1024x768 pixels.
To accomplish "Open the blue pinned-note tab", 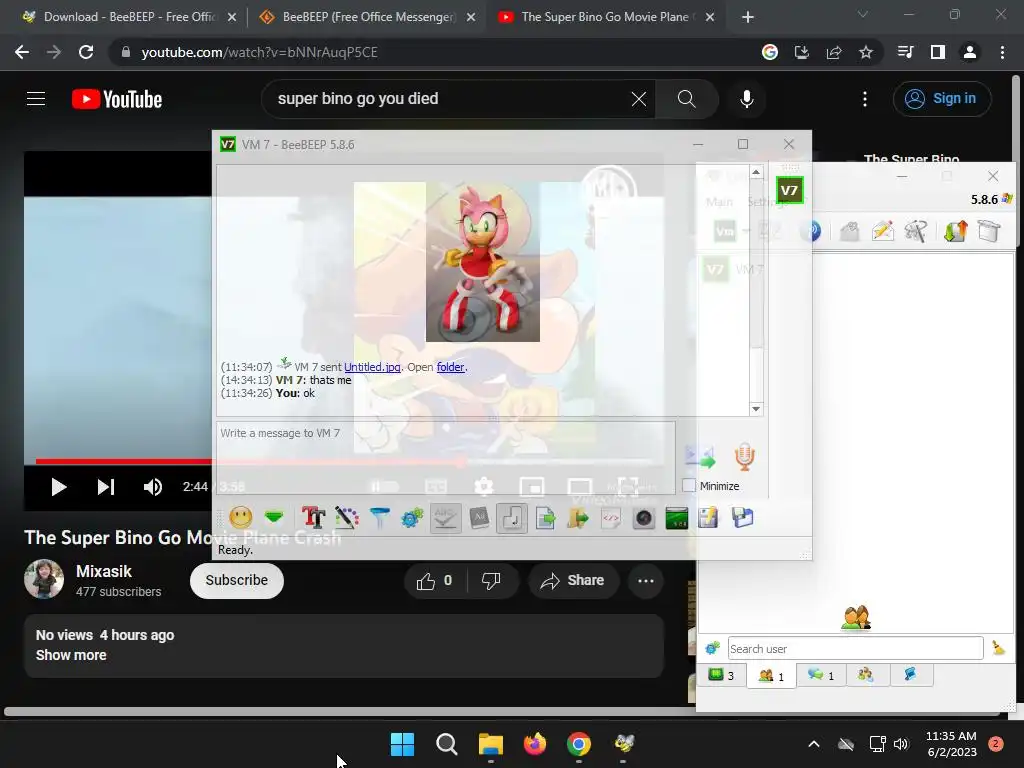I will point(910,675).
